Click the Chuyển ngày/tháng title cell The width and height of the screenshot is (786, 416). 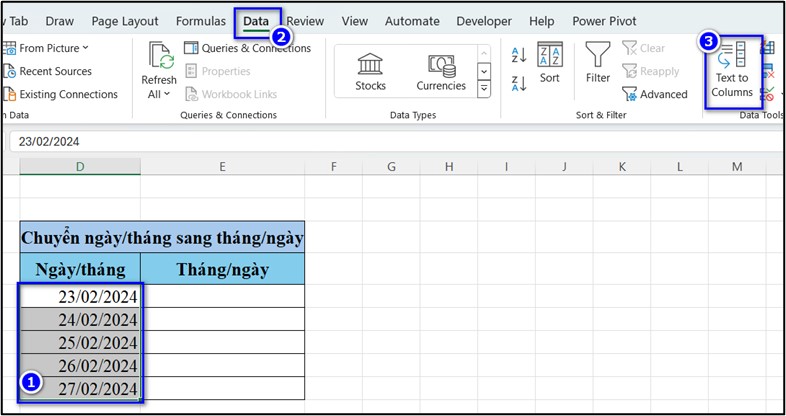coord(162,238)
